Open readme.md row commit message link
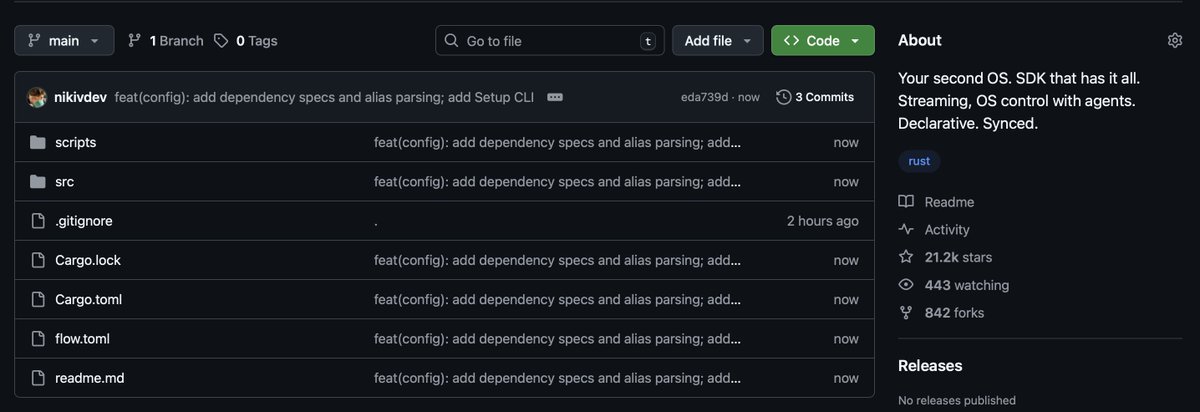1200x412 pixels. pos(558,378)
